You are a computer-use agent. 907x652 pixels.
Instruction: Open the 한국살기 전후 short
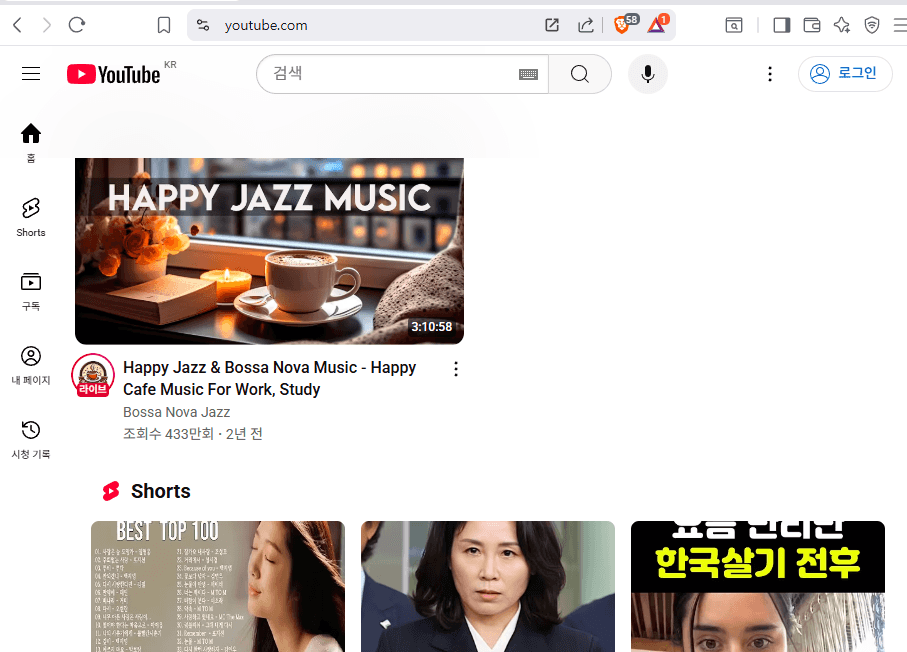click(x=758, y=587)
